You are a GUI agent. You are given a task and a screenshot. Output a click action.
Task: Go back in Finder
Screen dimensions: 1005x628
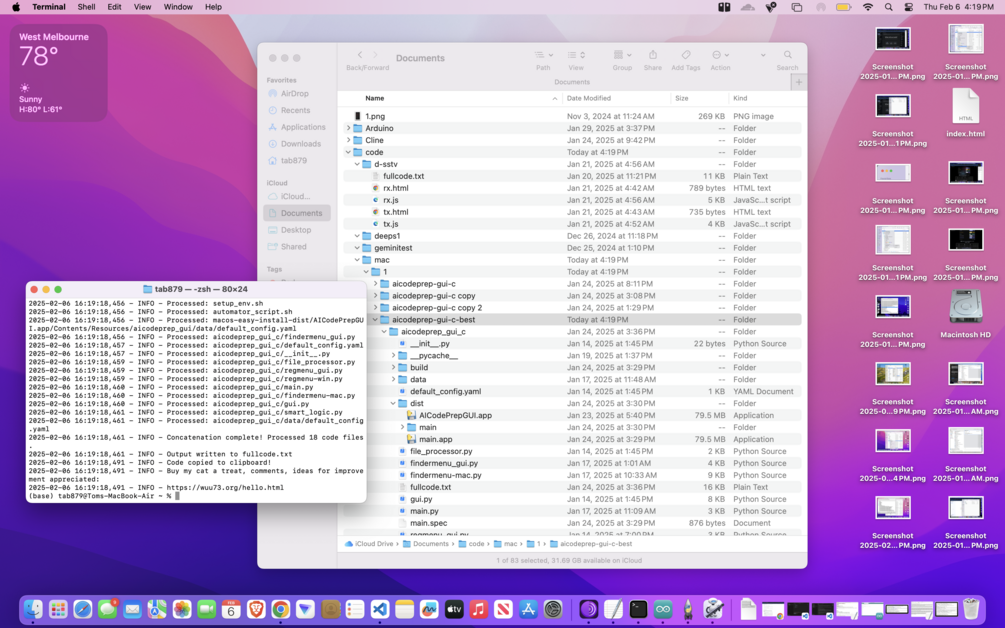(x=360, y=55)
